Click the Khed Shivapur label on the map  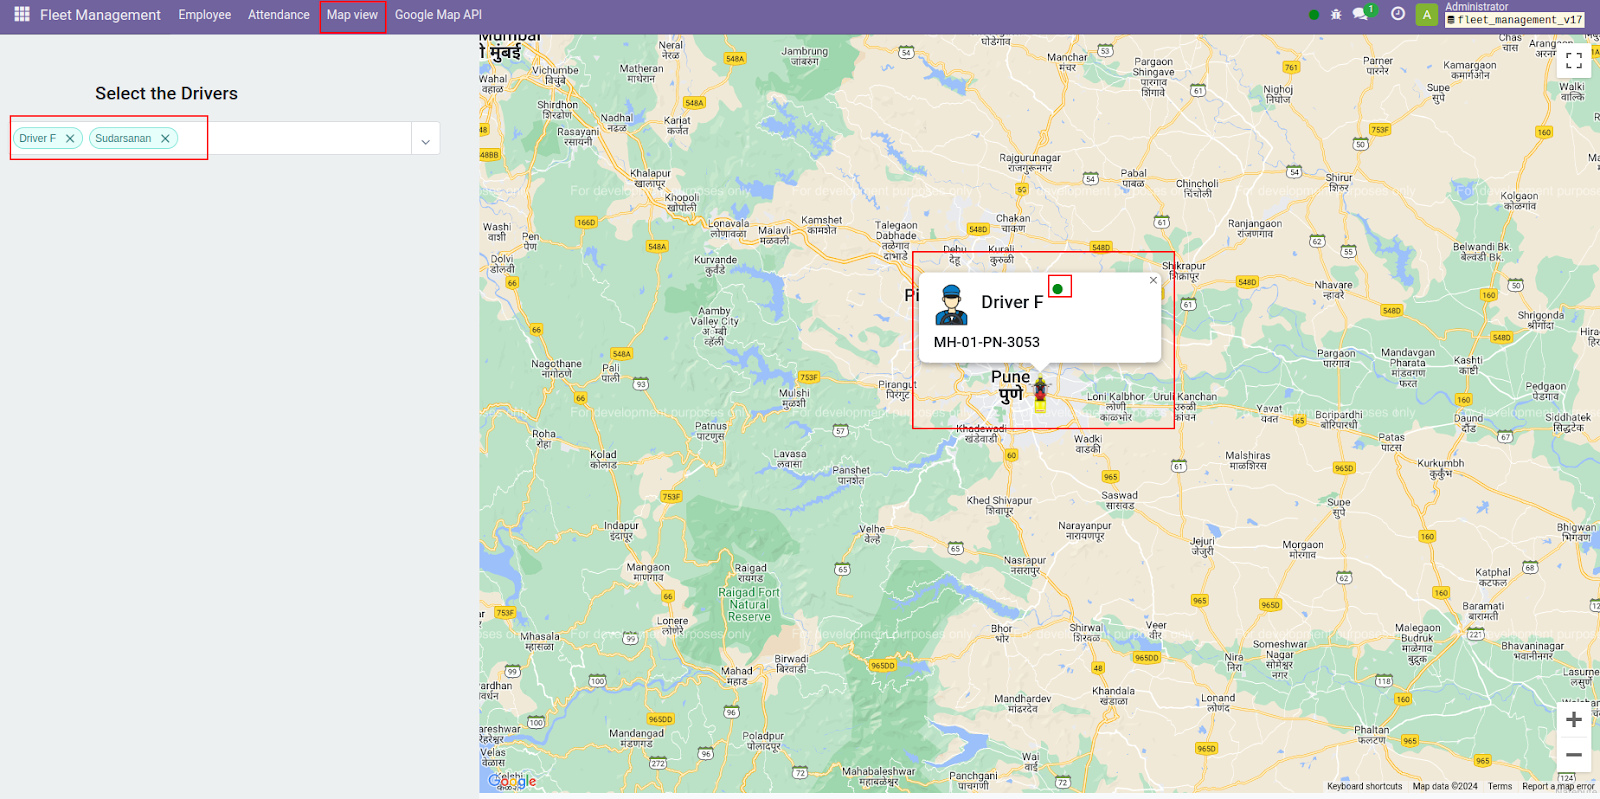[999, 505]
